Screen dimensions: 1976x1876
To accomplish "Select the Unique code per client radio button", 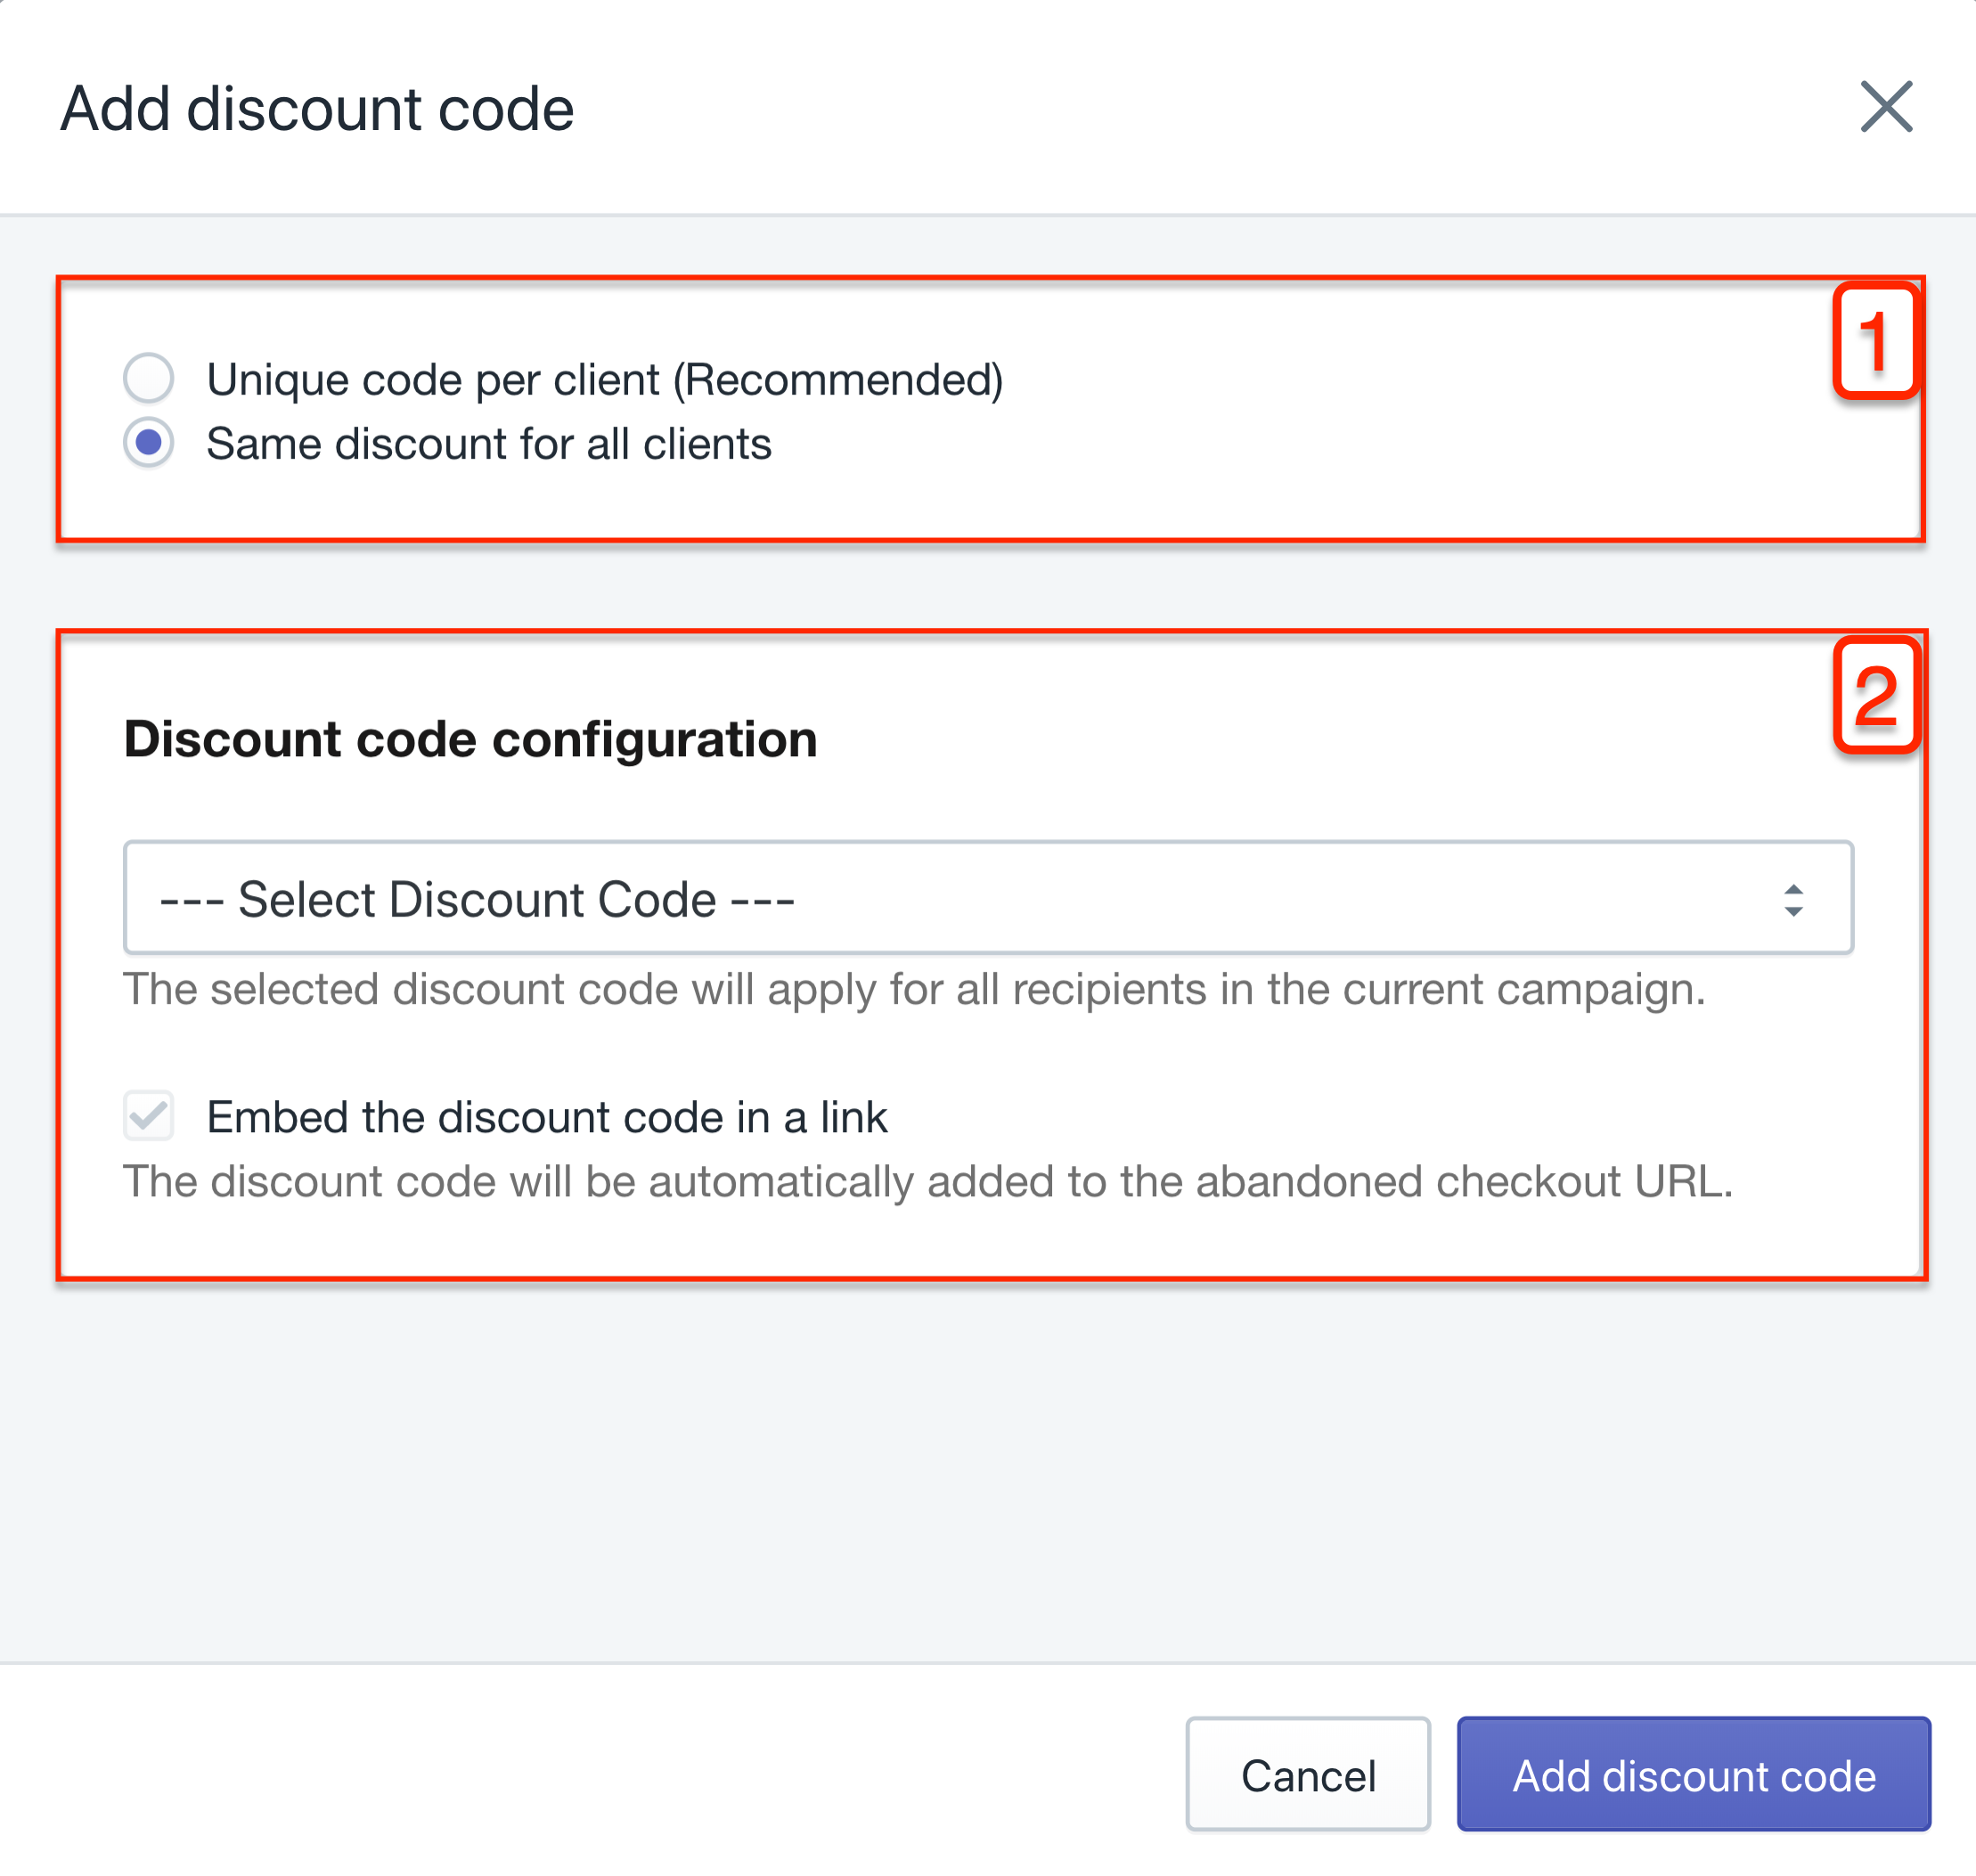I will coord(149,378).
